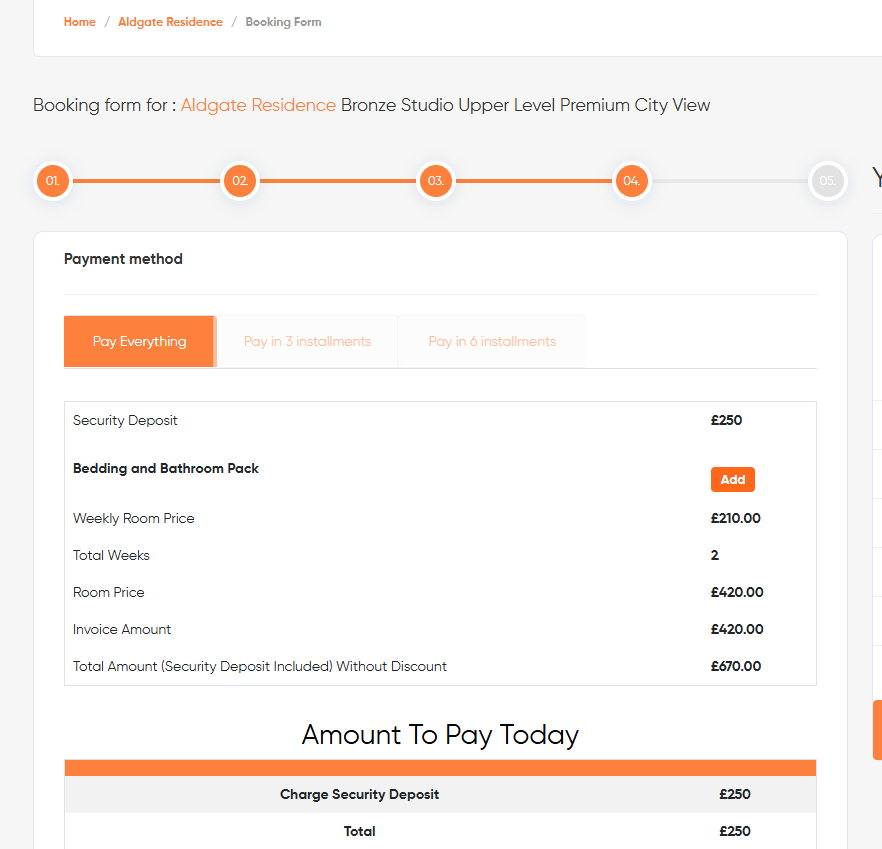Click the Booking Form breadcrumb text
This screenshot has width=882, height=849.
coord(284,22)
